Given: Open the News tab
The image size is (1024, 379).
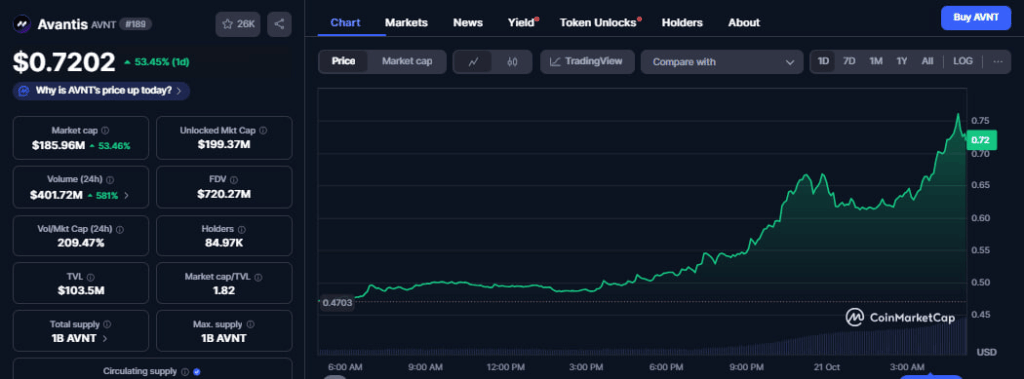Looking at the screenshot, I should click(468, 23).
